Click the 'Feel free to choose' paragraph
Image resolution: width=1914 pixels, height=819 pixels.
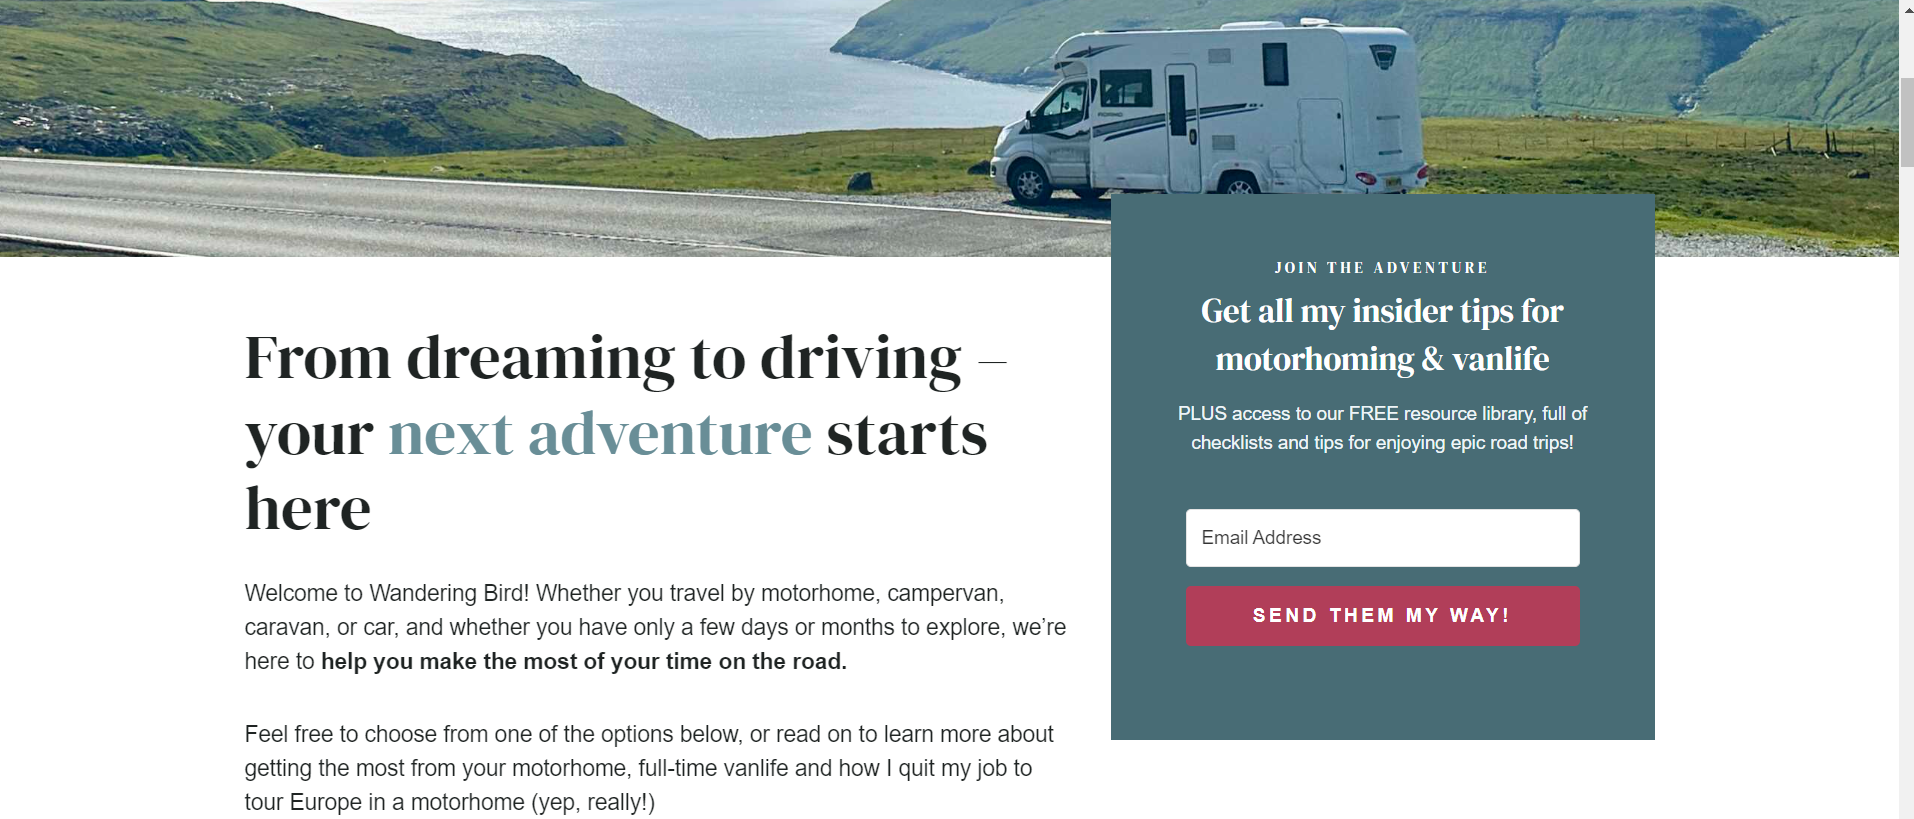point(649,768)
